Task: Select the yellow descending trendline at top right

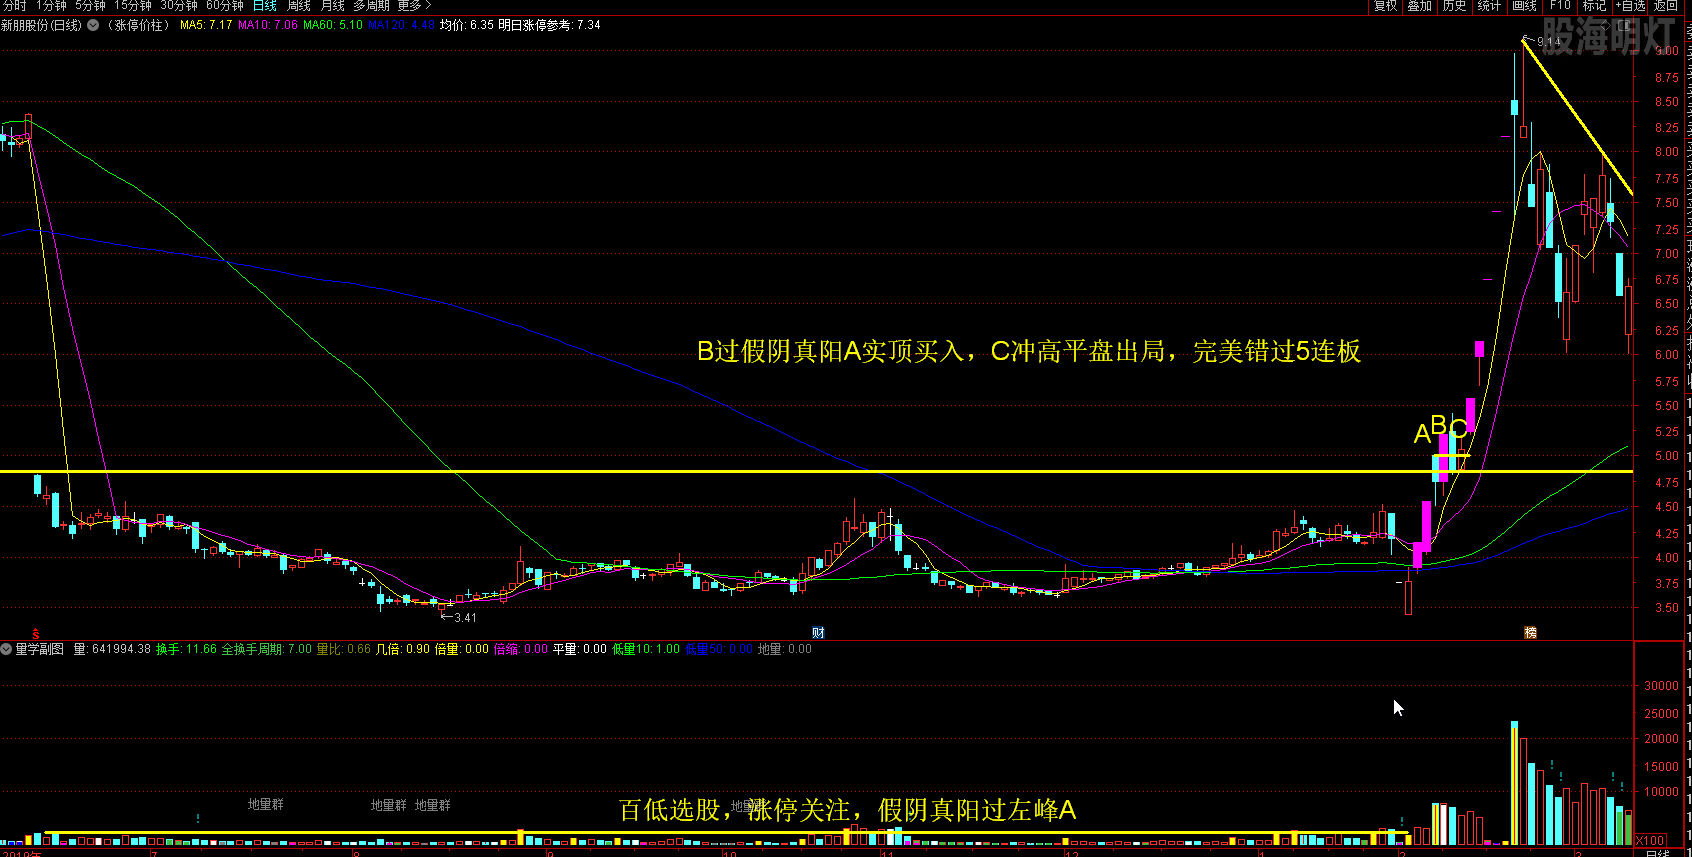Action: coord(1577,116)
